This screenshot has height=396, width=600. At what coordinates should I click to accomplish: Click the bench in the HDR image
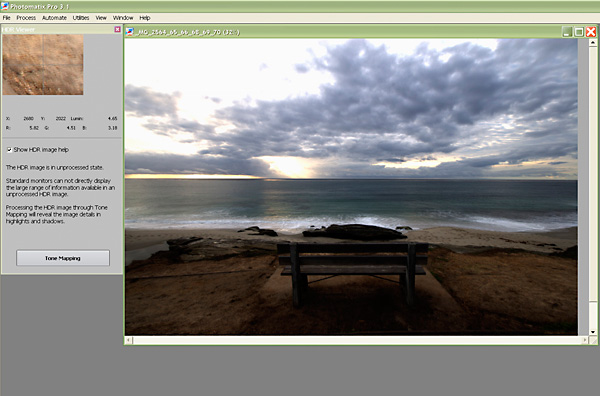352,274
